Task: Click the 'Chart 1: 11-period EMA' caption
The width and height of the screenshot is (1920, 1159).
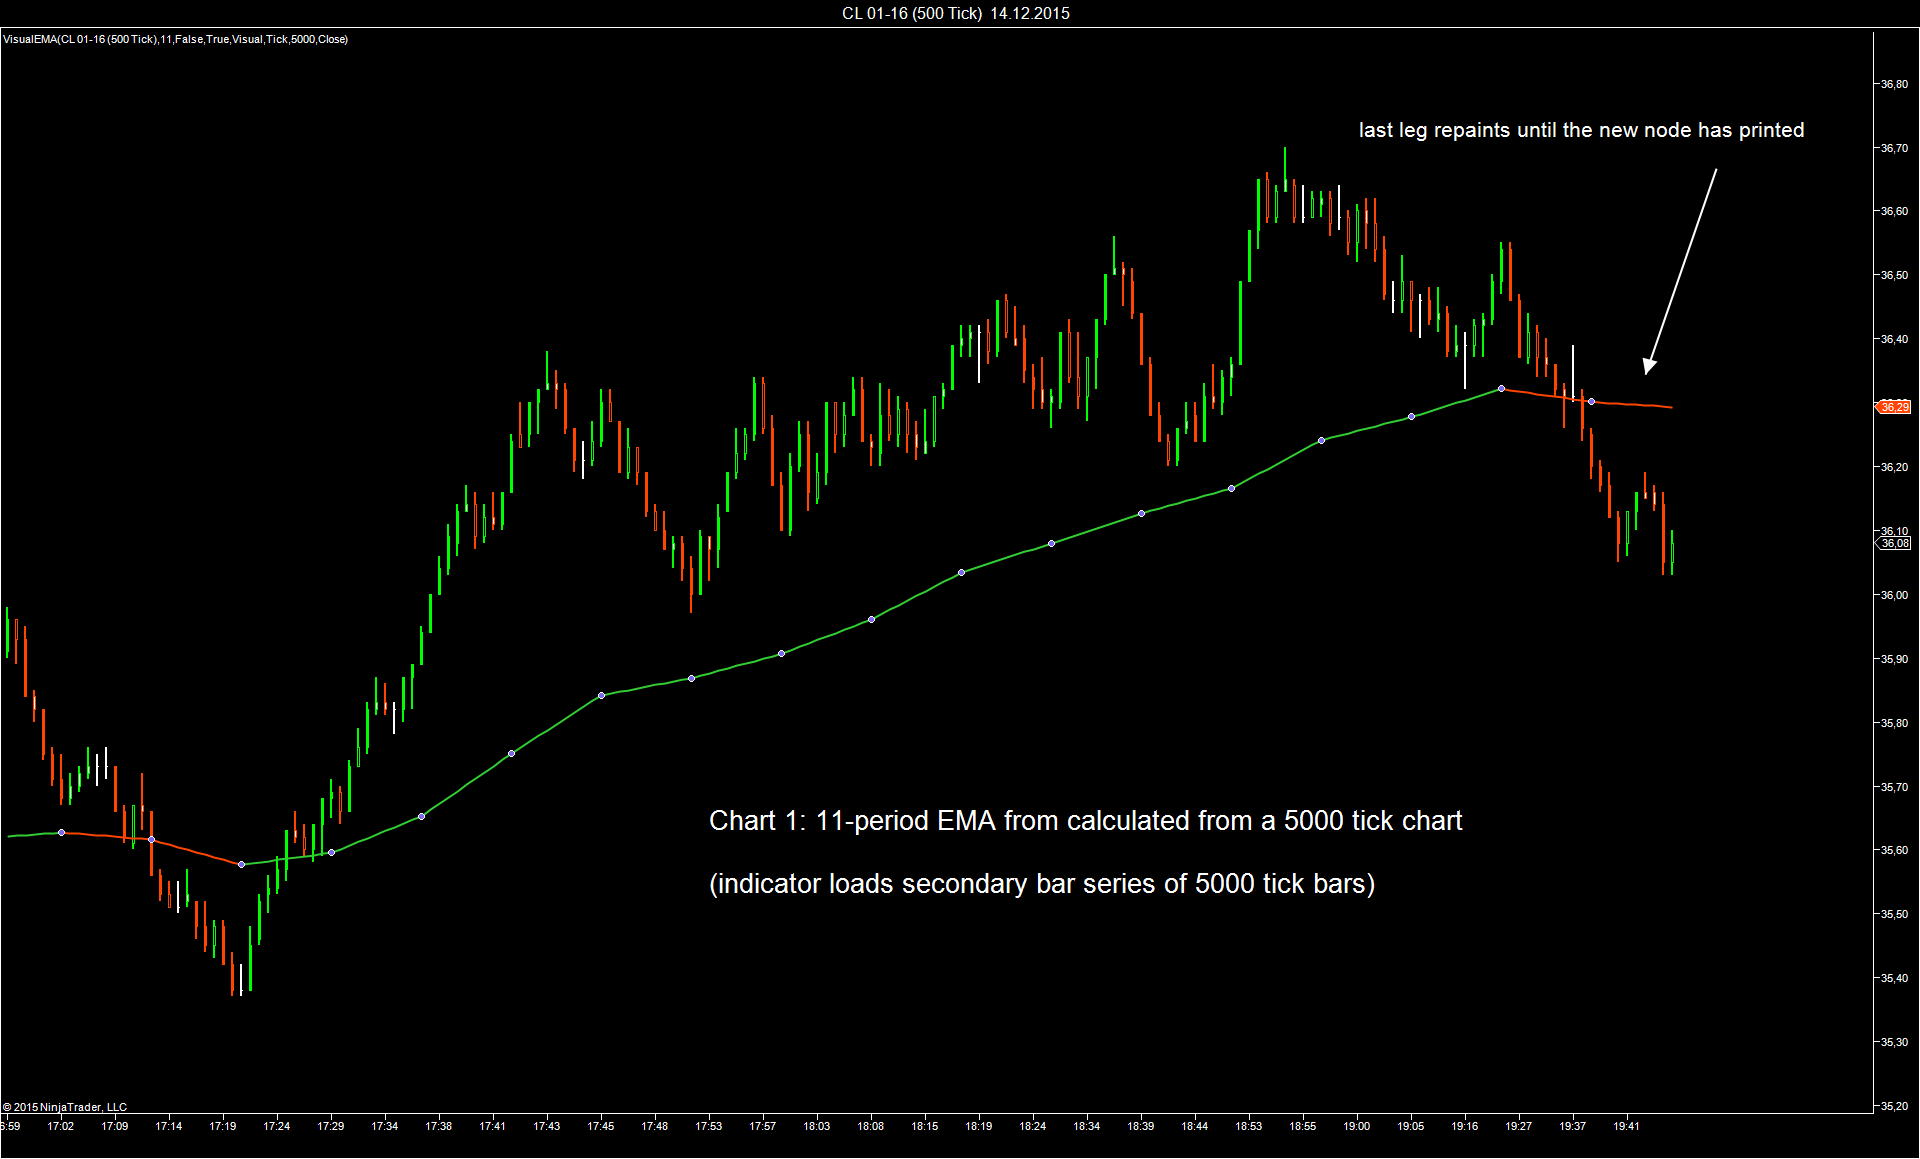Action: click(1085, 821)
